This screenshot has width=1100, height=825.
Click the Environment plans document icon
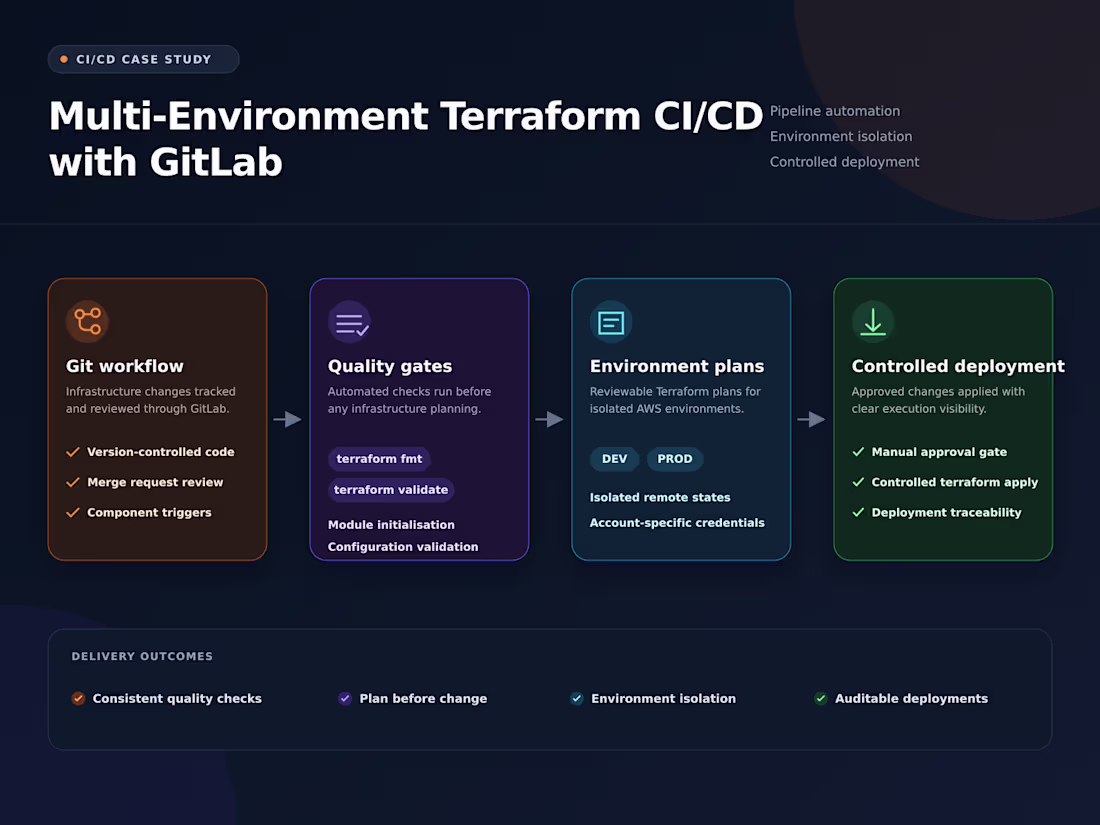[x=611, y=322]
